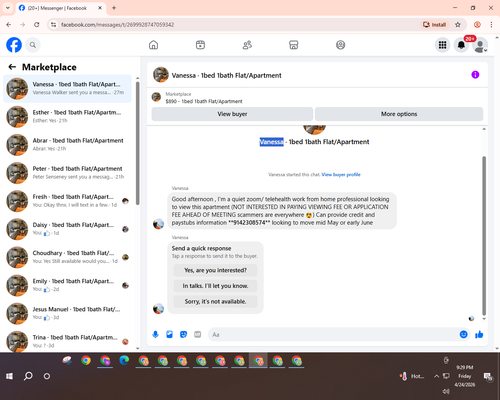This screenshot has width=500, height=400.
Task: Attach a photo icon in composer
Action: tap(169, 334)
